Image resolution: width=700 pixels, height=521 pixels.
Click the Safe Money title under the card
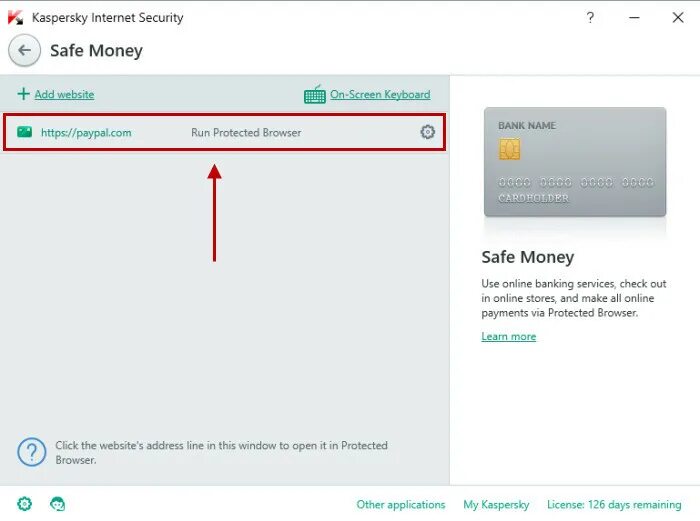pos(528,257)
